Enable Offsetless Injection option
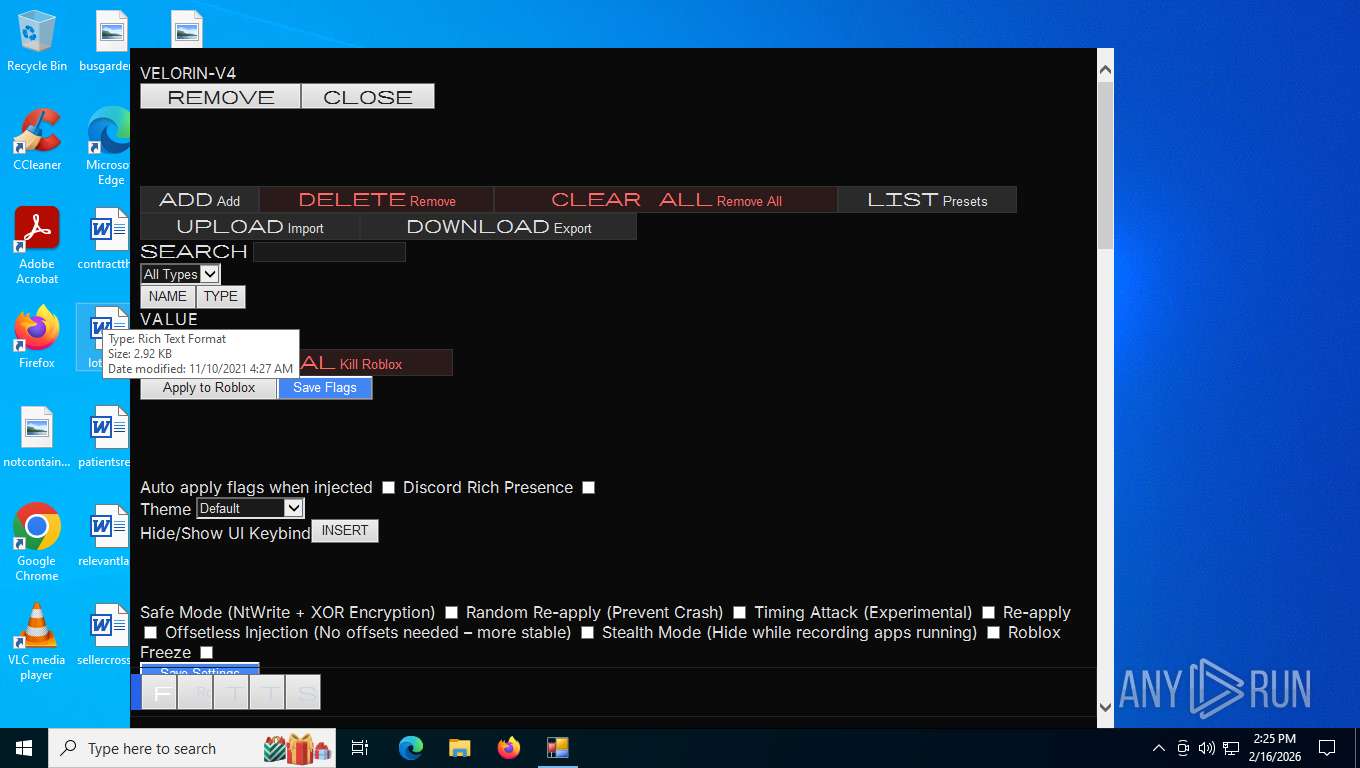The image size is (1360, 768). [587, 632]
